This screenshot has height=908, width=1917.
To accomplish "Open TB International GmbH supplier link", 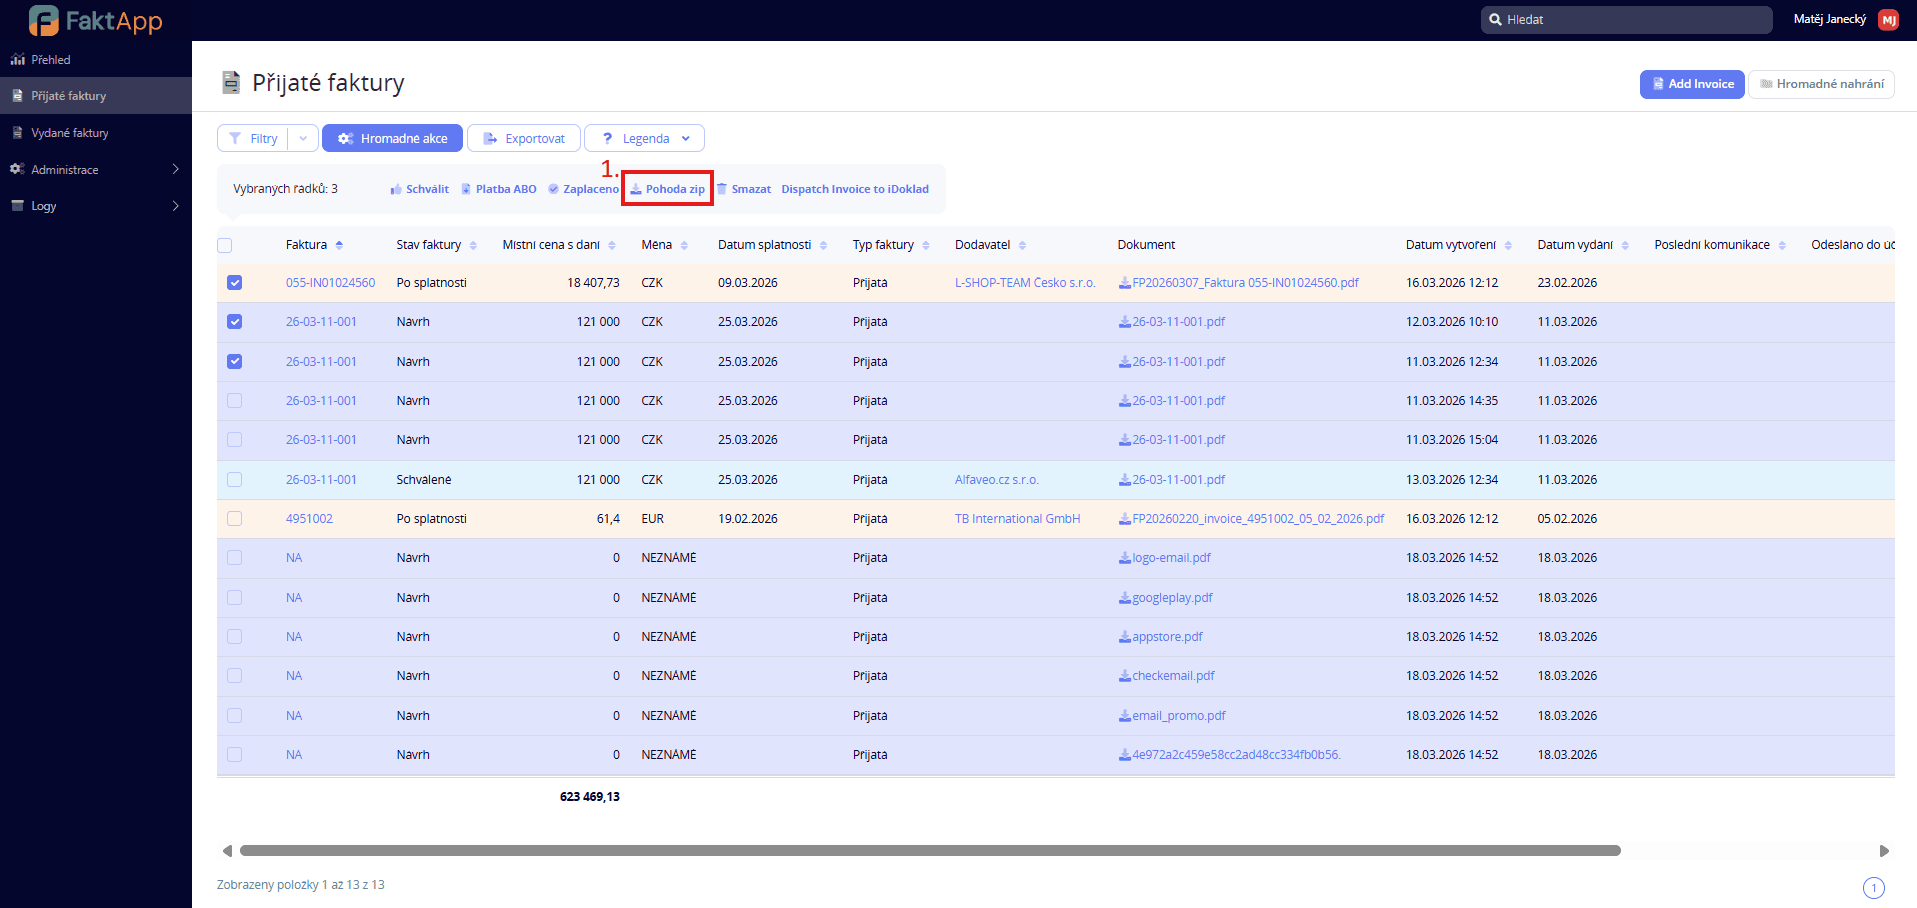I will coord(1017,519).
